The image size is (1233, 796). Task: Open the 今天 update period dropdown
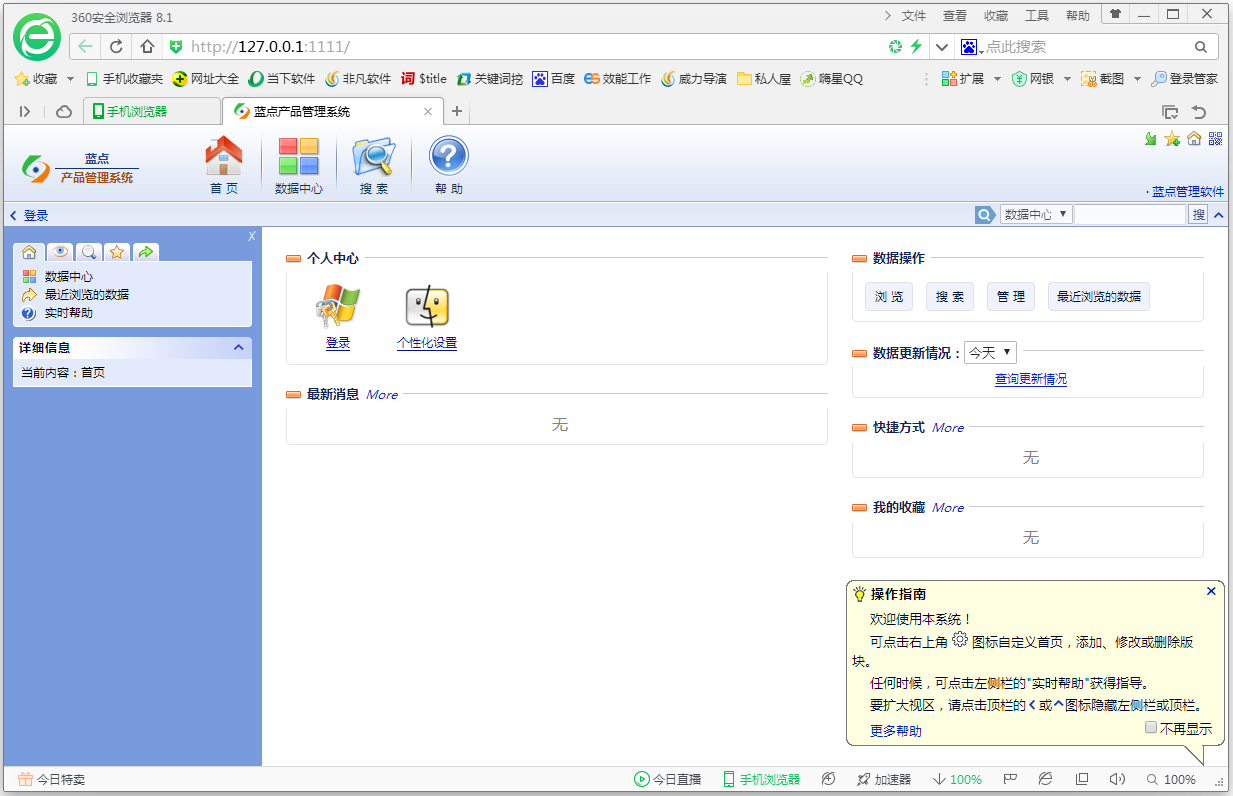coord(990,352)
